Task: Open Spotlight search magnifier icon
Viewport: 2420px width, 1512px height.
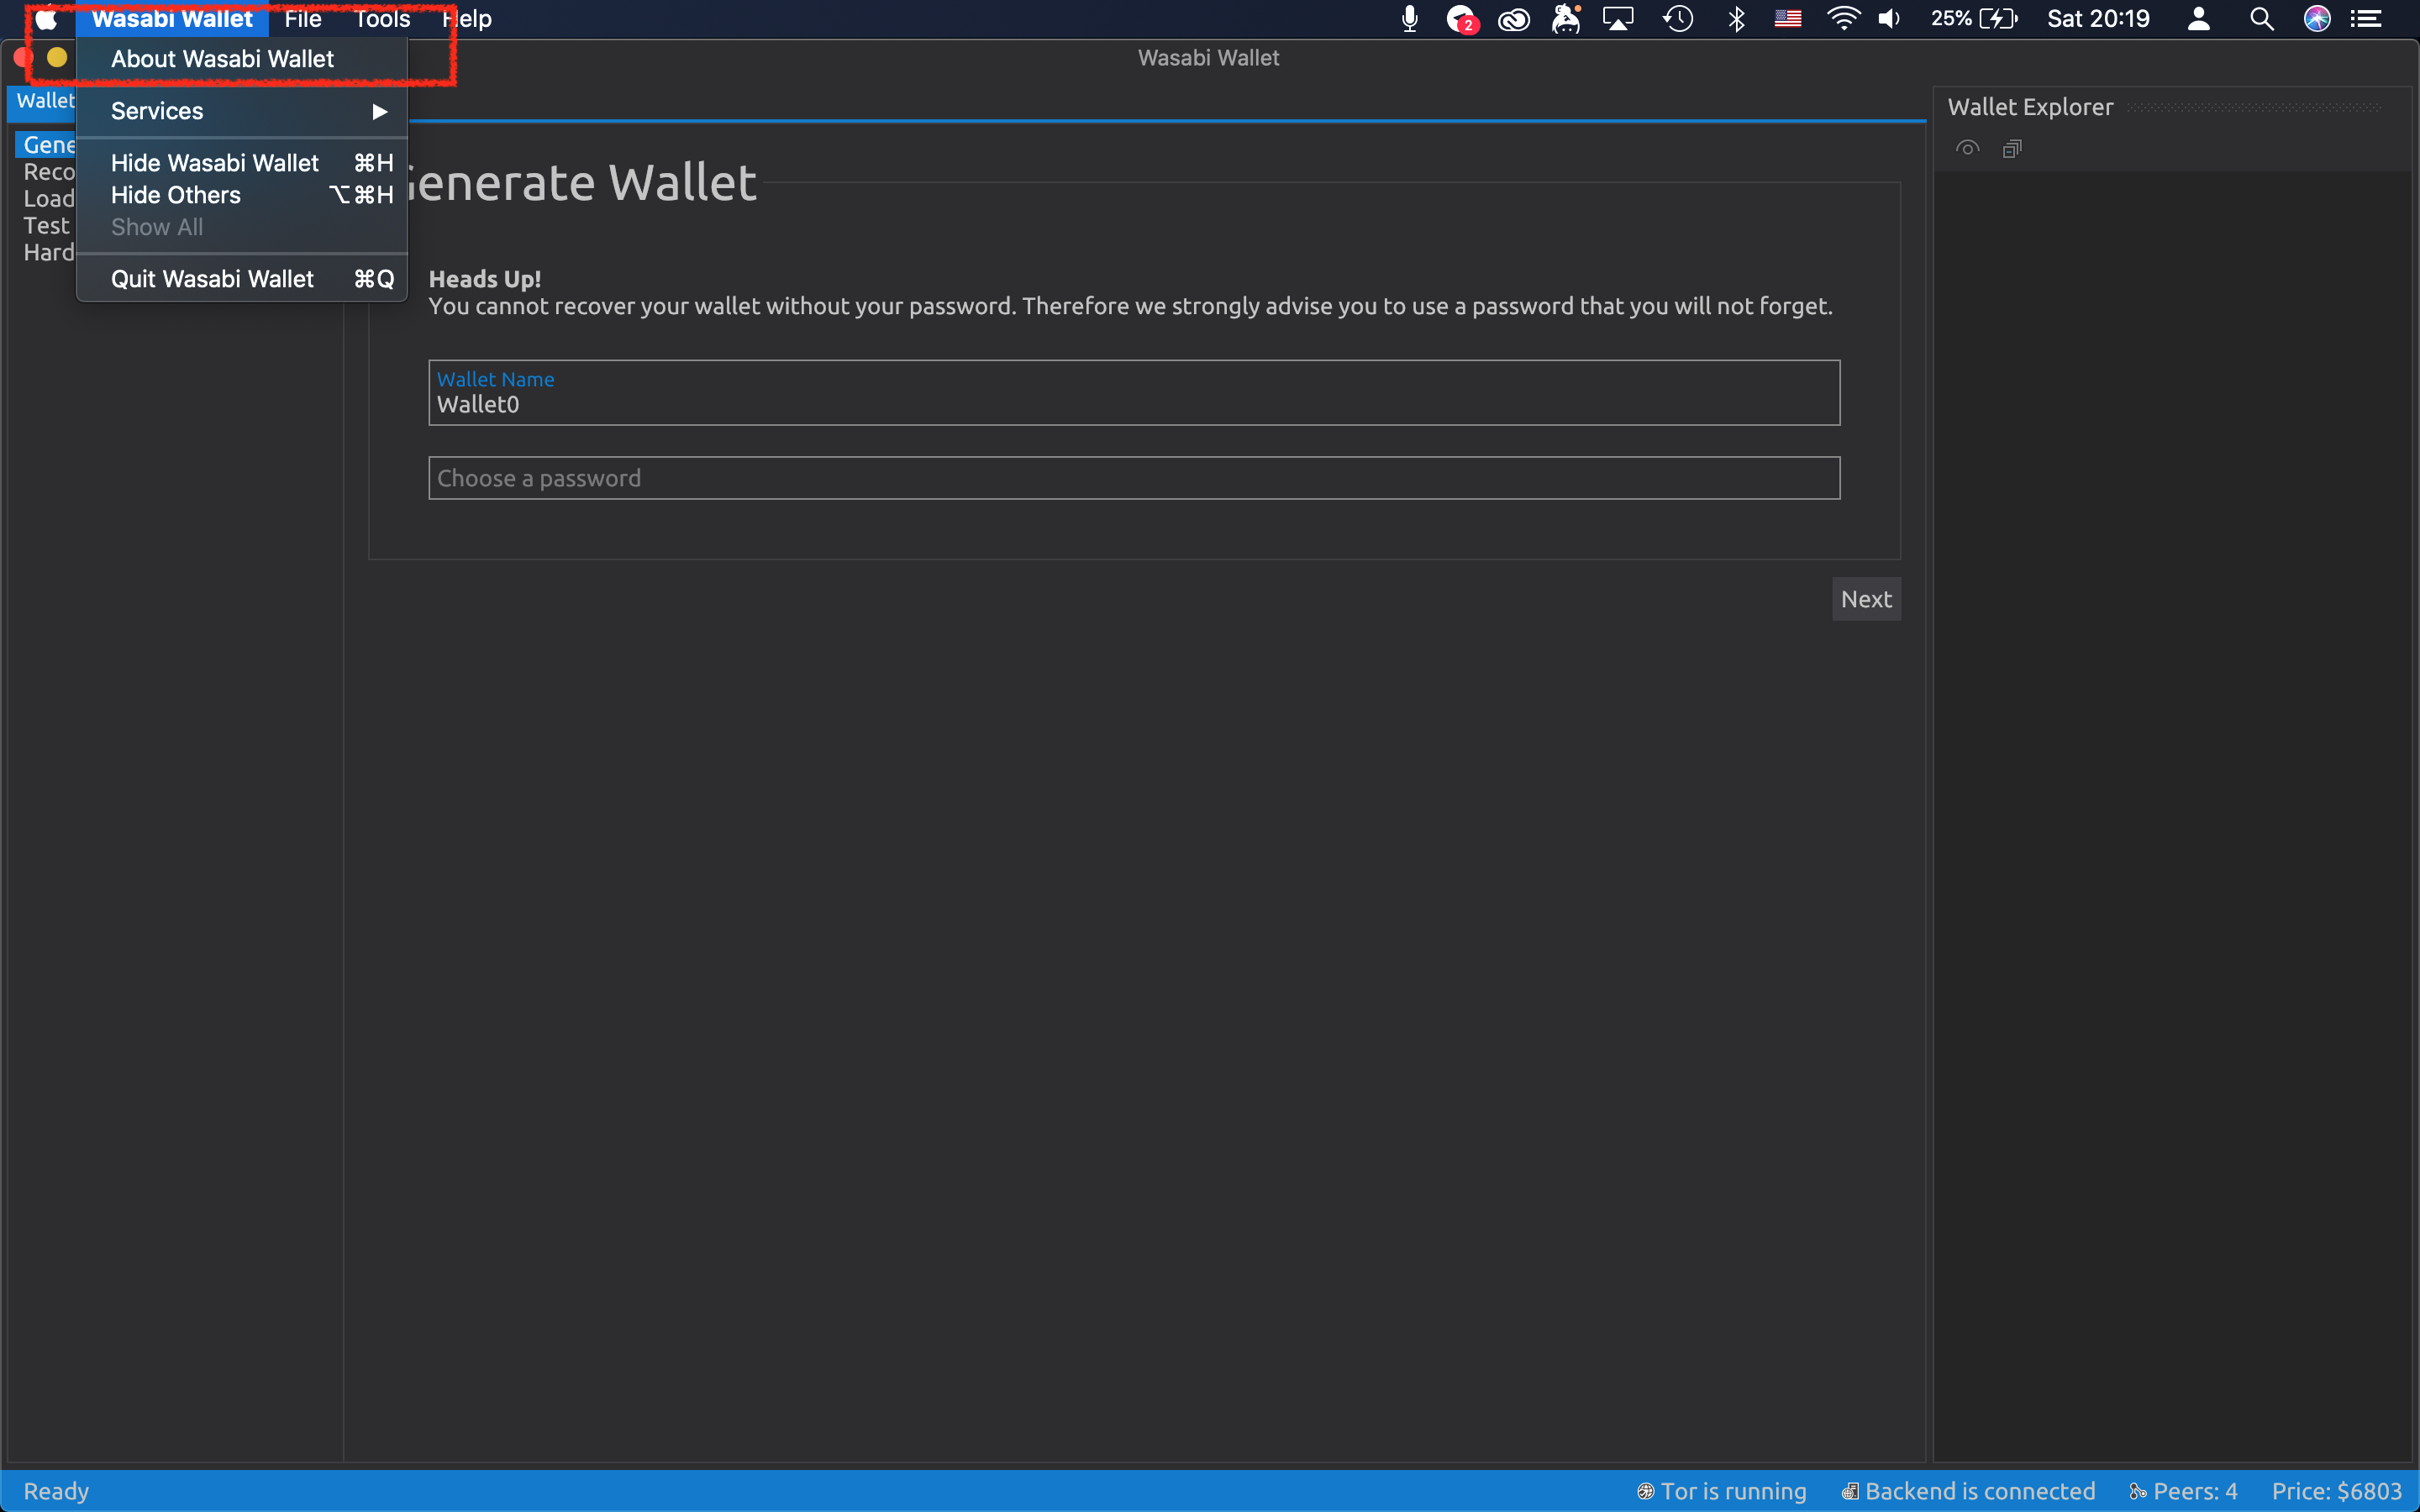Action: pyautogui.click(x=2261, y=19)
